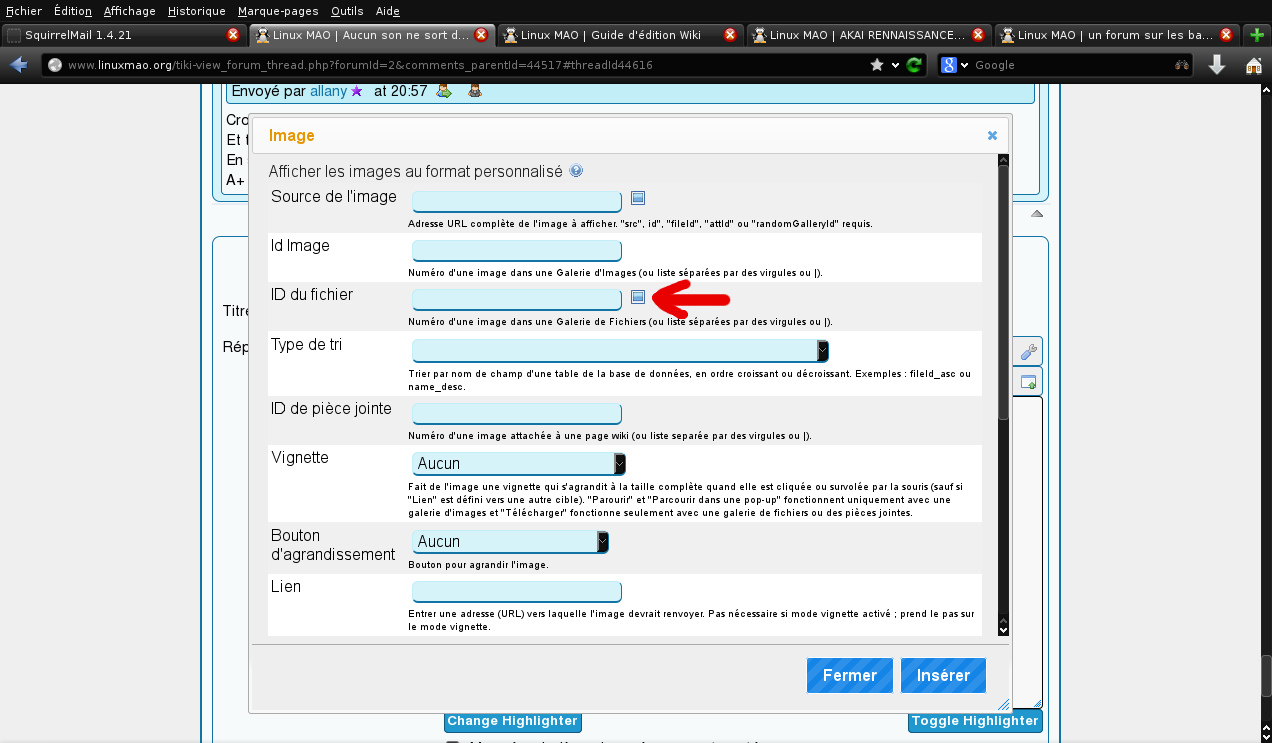Open the Édition menu

[74, 11]
